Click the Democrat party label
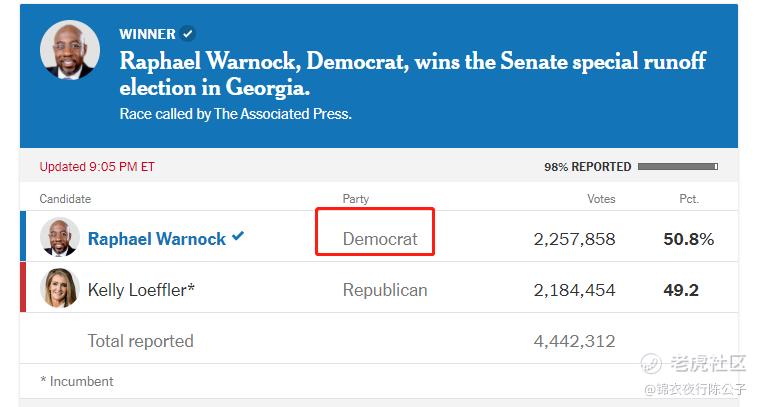Viewport: 761px width, 407px height. (380, 239)
